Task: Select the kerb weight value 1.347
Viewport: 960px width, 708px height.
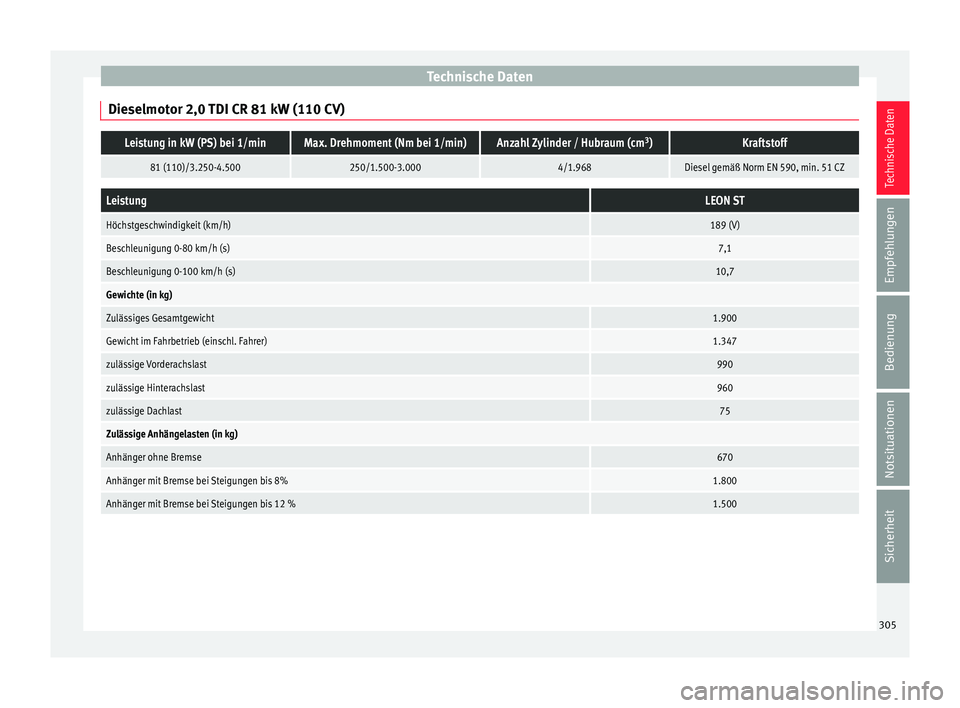Action: click(725, 341)
